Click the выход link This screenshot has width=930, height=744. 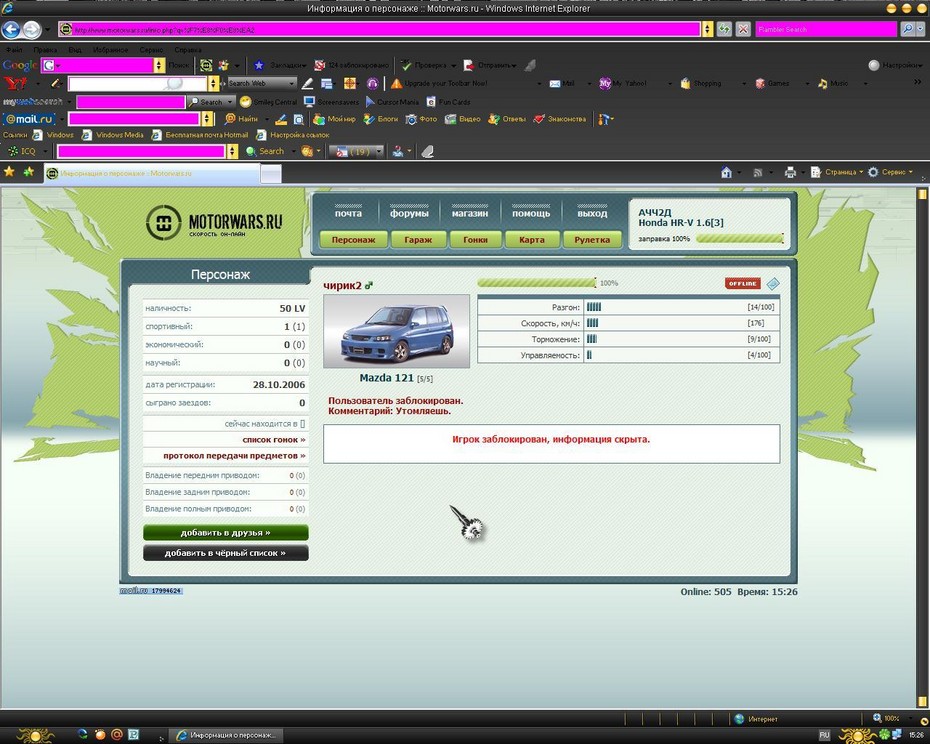click(592, 213)
